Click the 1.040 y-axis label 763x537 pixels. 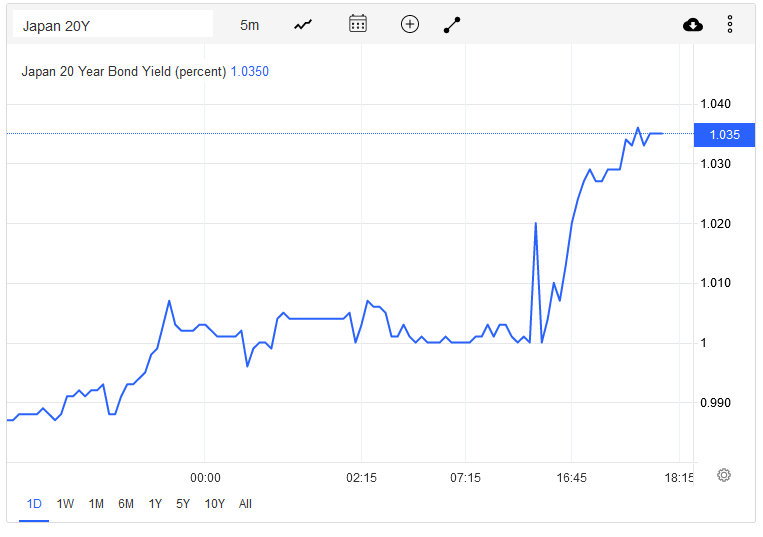tap(715, 104)
